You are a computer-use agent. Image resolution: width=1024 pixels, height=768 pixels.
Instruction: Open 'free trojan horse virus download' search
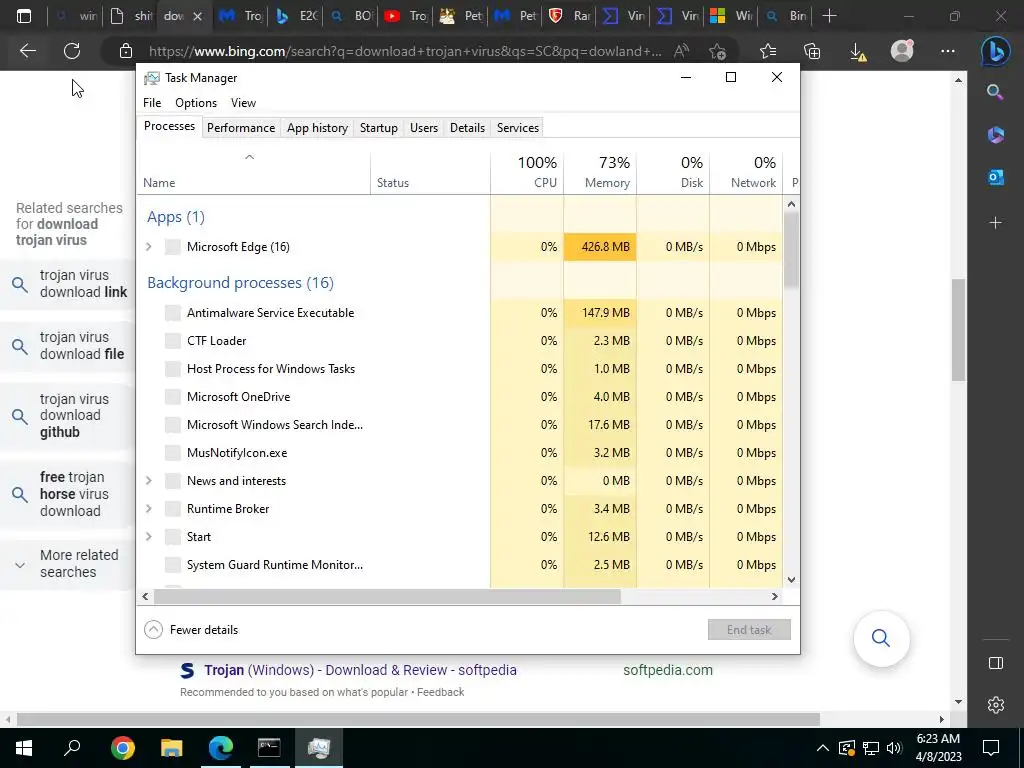[x=69, y=494]
